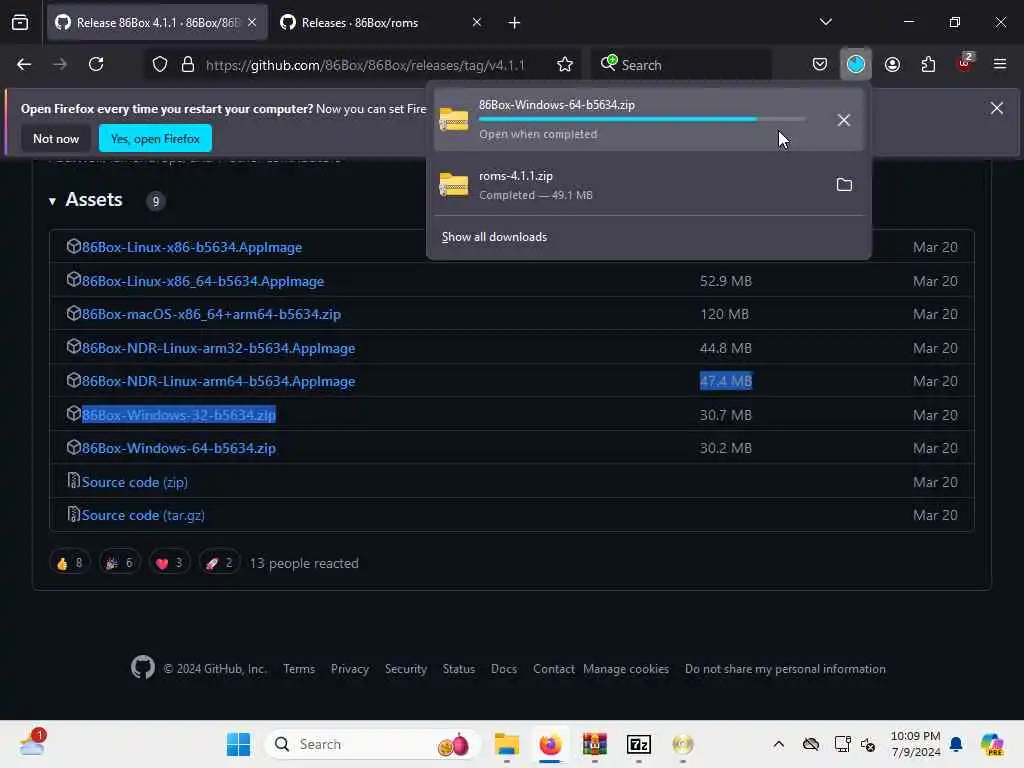Open the Firefox hamburger menu
Screen dimensions: 1024x768
pos(1000,65)
